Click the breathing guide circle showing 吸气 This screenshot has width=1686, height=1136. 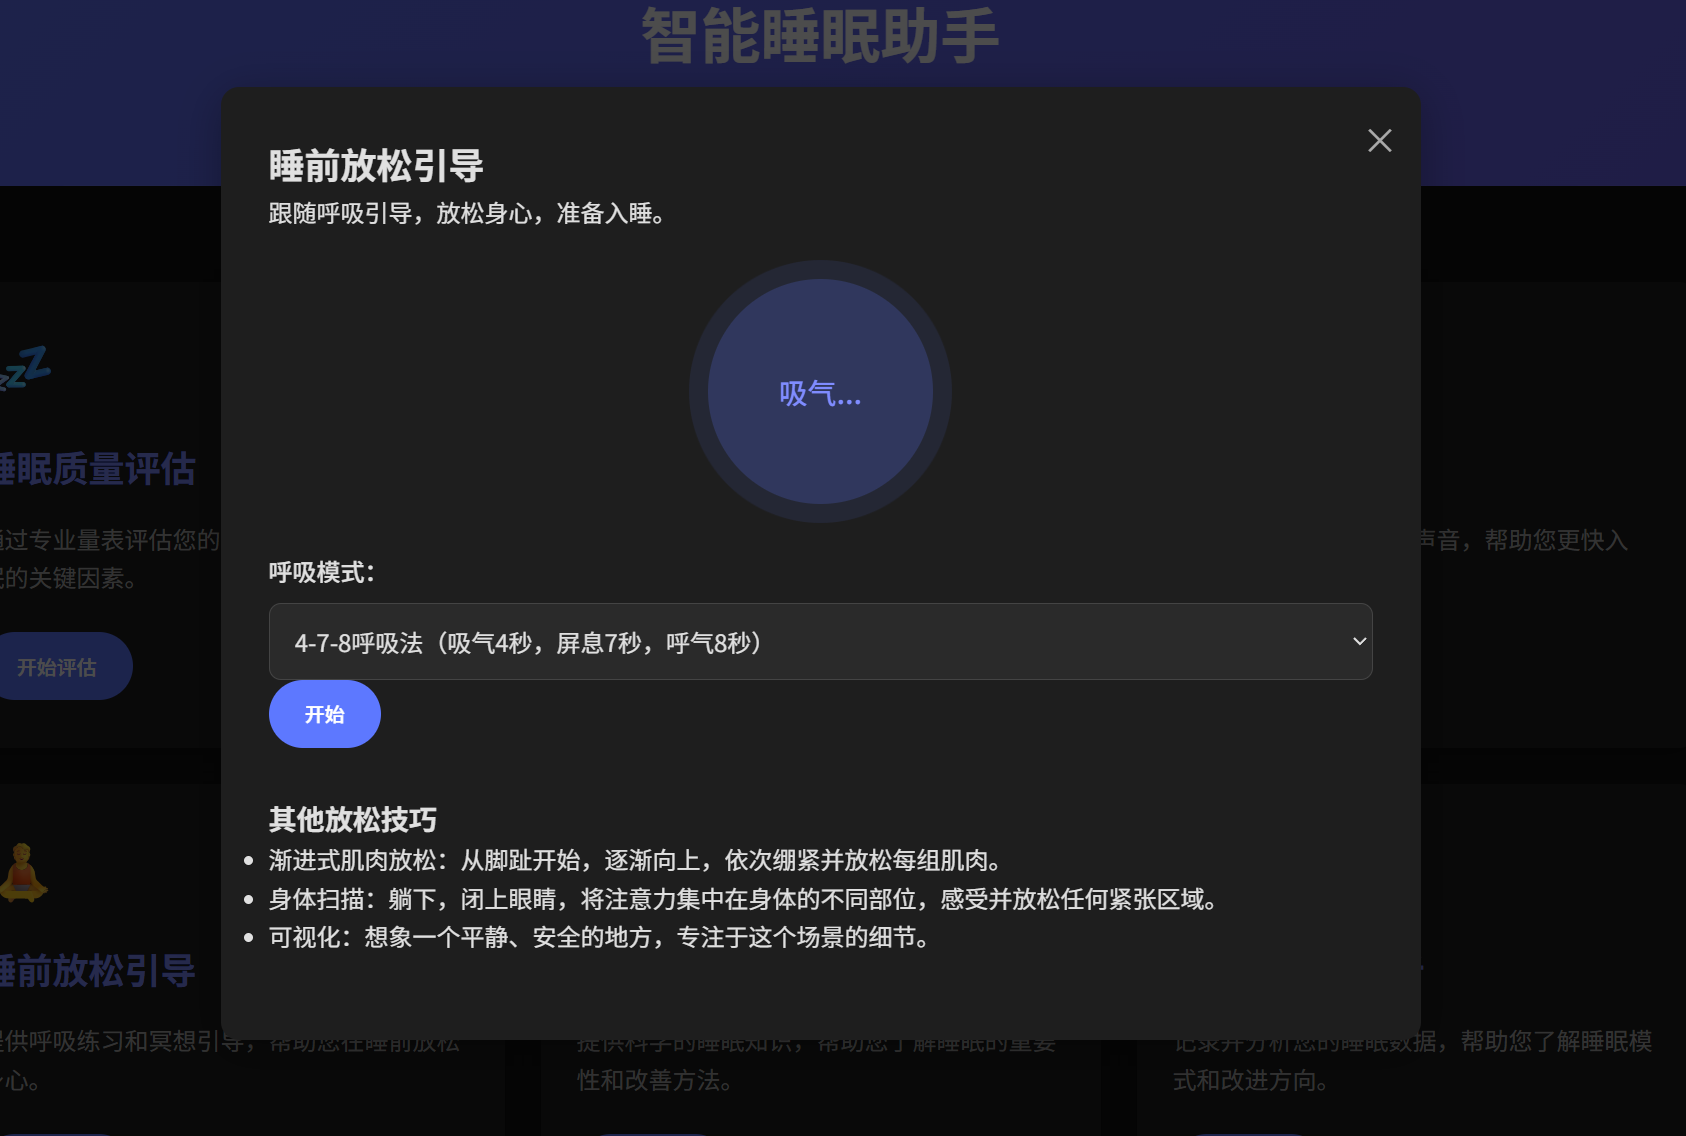tap(820, 392)
